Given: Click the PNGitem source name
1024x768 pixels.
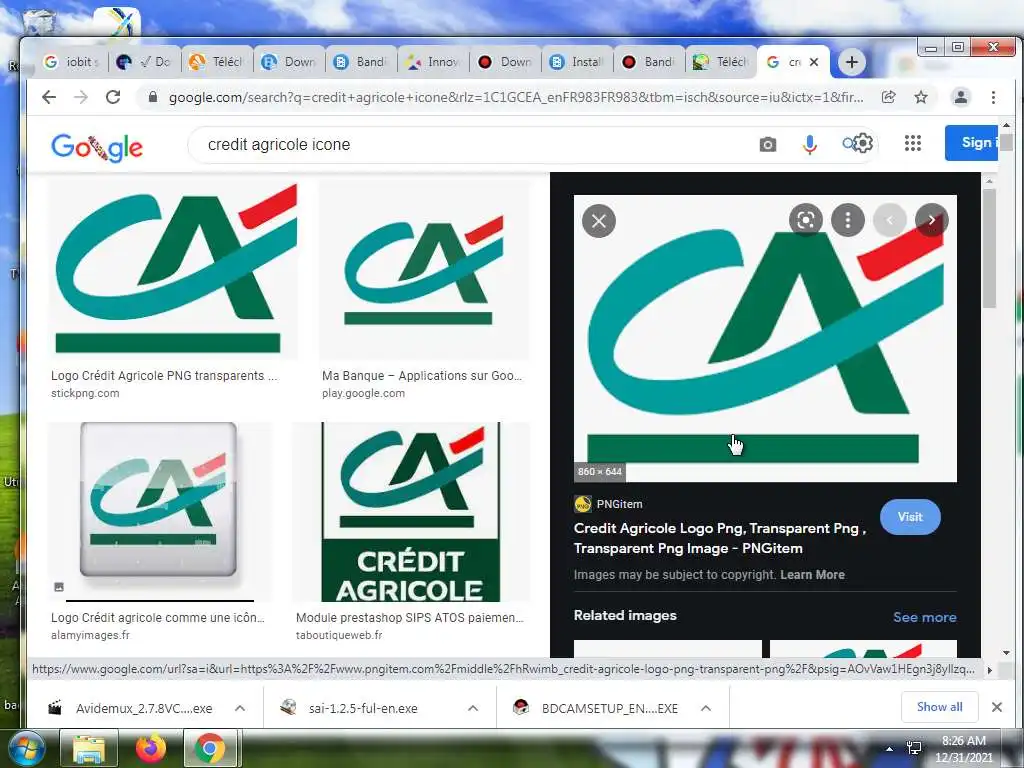Looking at the screenshot, I should [619, 504].
